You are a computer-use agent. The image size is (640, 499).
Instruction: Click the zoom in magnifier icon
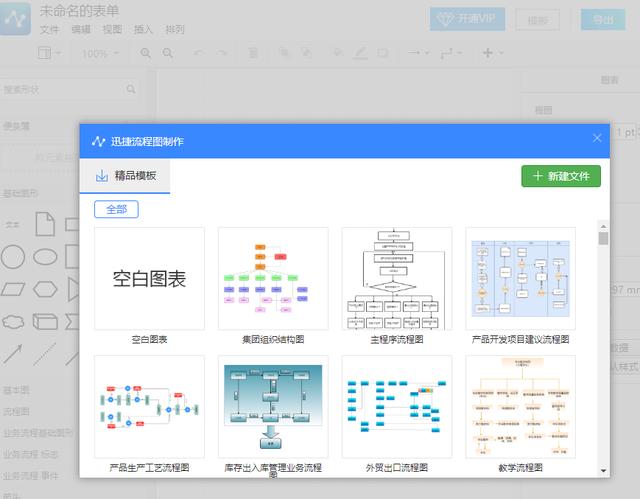click(146, 53)
